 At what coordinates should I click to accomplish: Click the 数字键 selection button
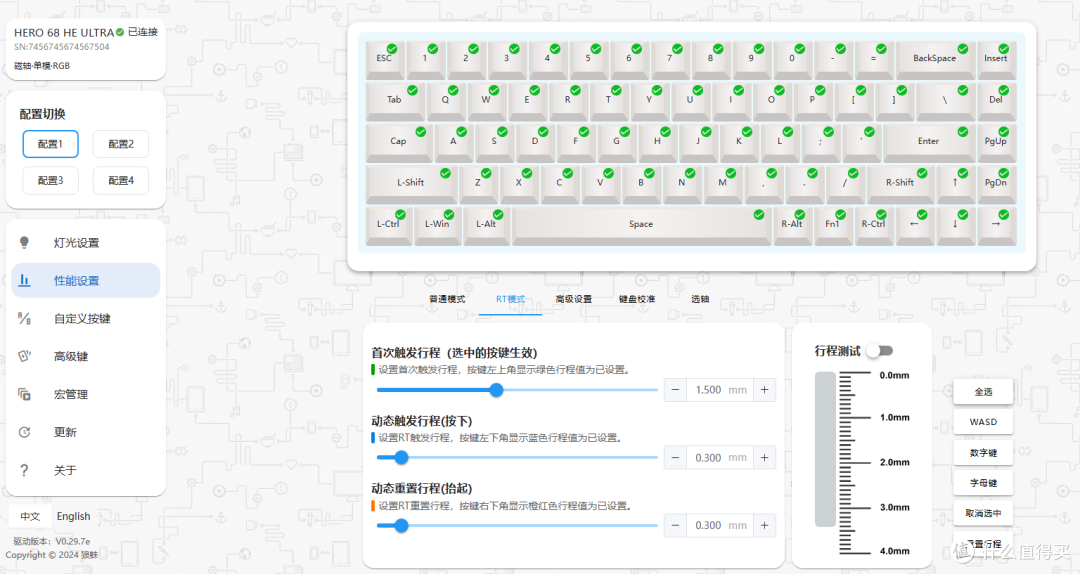tap(983, 453)
